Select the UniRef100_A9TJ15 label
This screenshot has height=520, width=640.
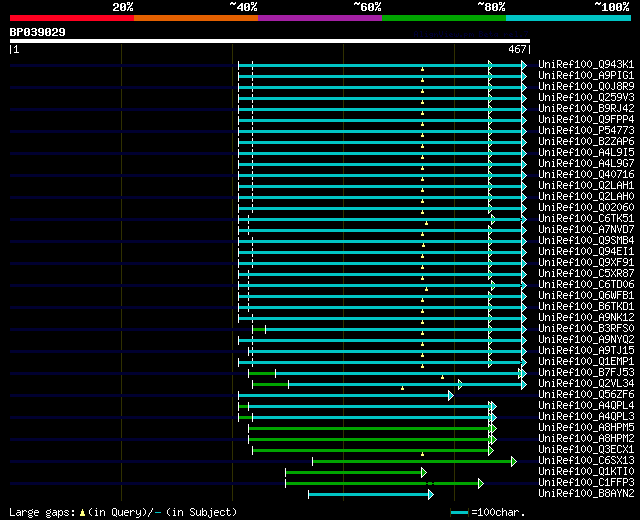point(586,351)
